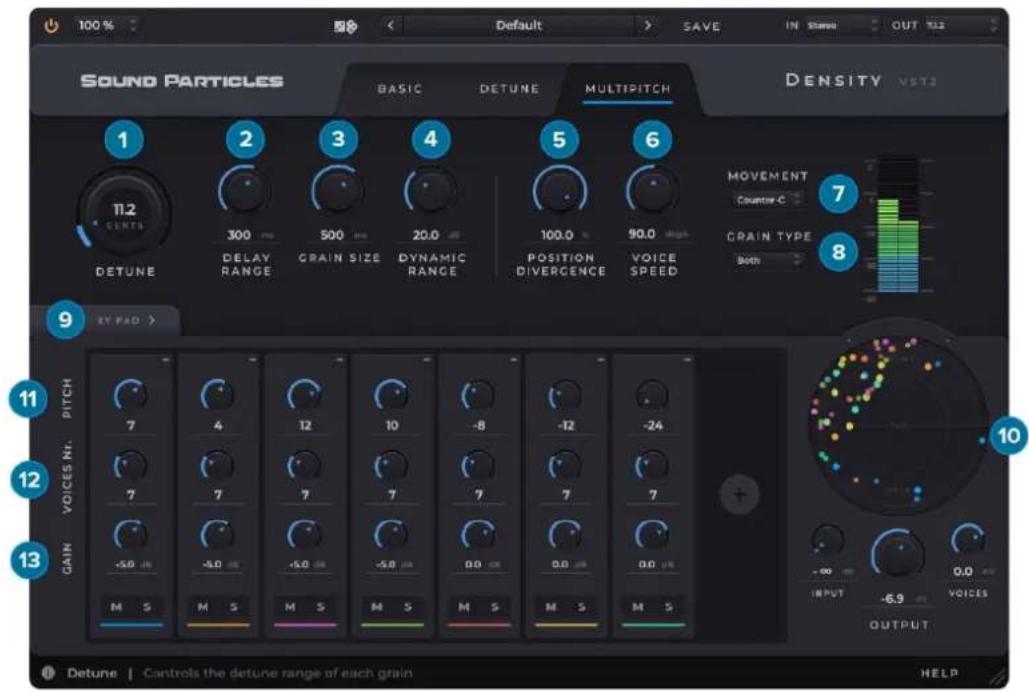The height and width of the screenshot is (692, 1029).
Task: Click the Voice Speed value 90.0
Action: (642, 234)
